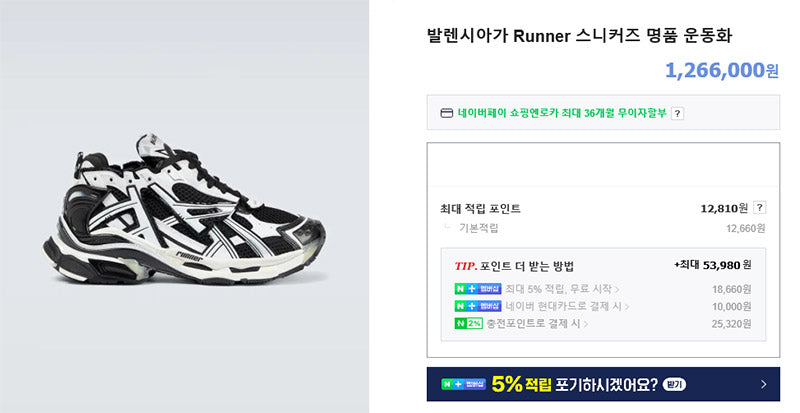Viewport: 800px width, 413px height.
Task: Click the credit card icon beside 네이버페이 쇼핑엔로카
Action: click(x=446, y=113)
